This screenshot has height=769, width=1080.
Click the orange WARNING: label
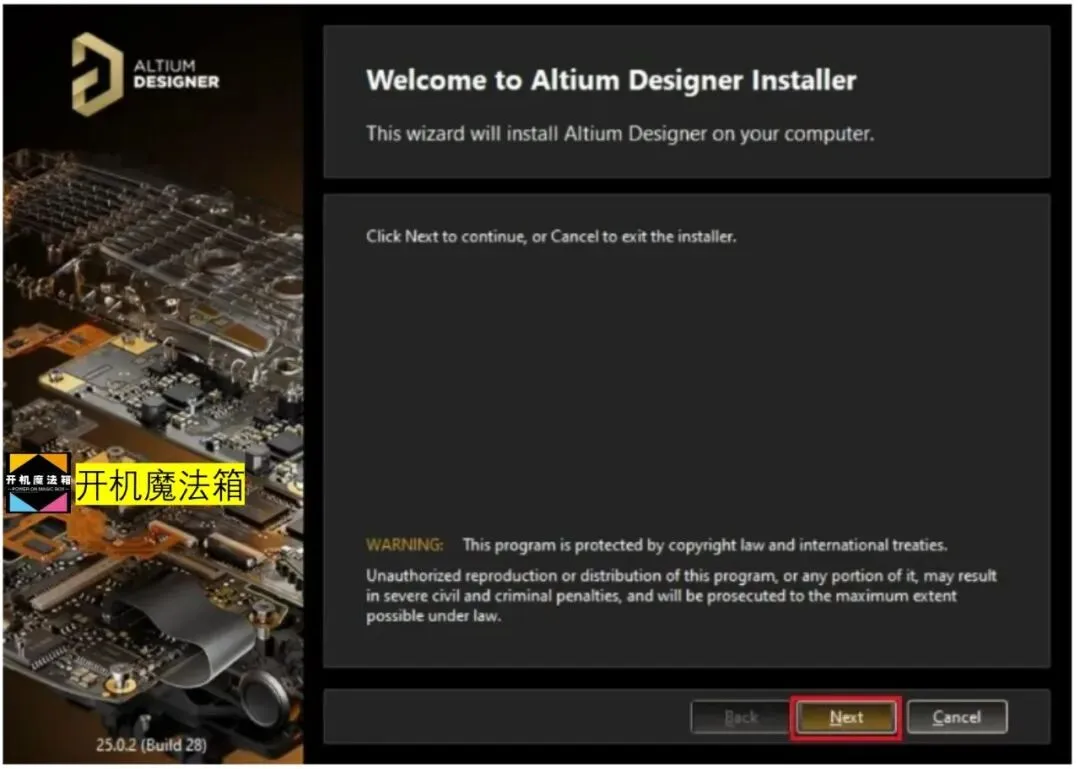[x=404, y=544]
